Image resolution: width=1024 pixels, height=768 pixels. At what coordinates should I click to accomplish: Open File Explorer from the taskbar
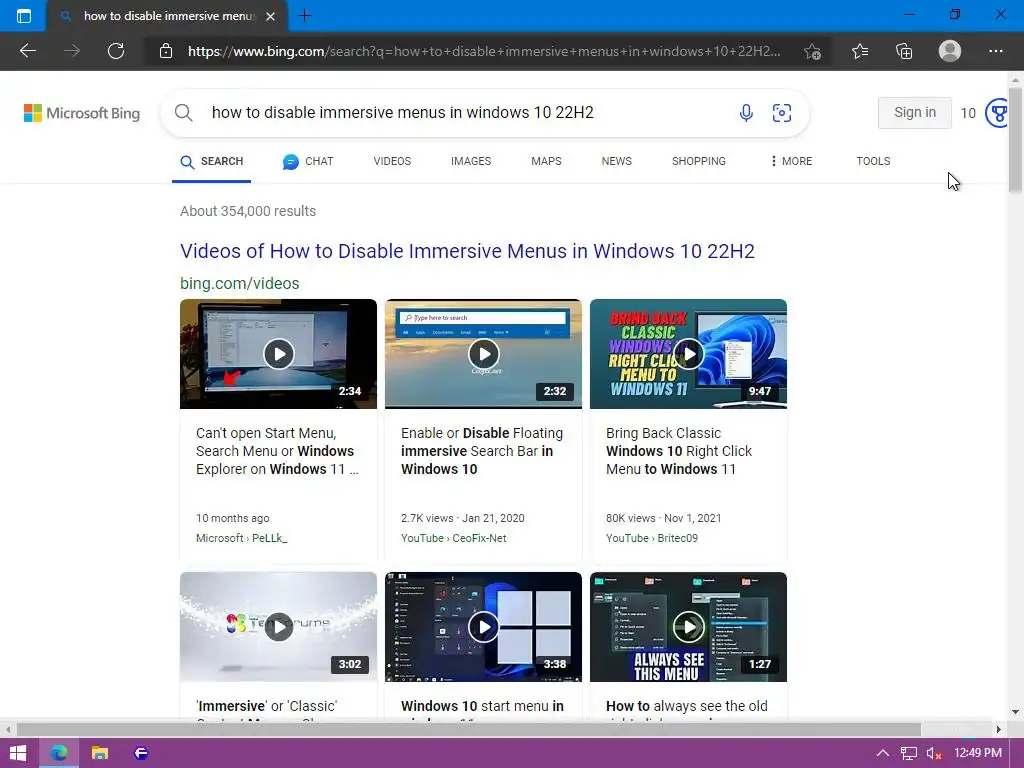99,753
